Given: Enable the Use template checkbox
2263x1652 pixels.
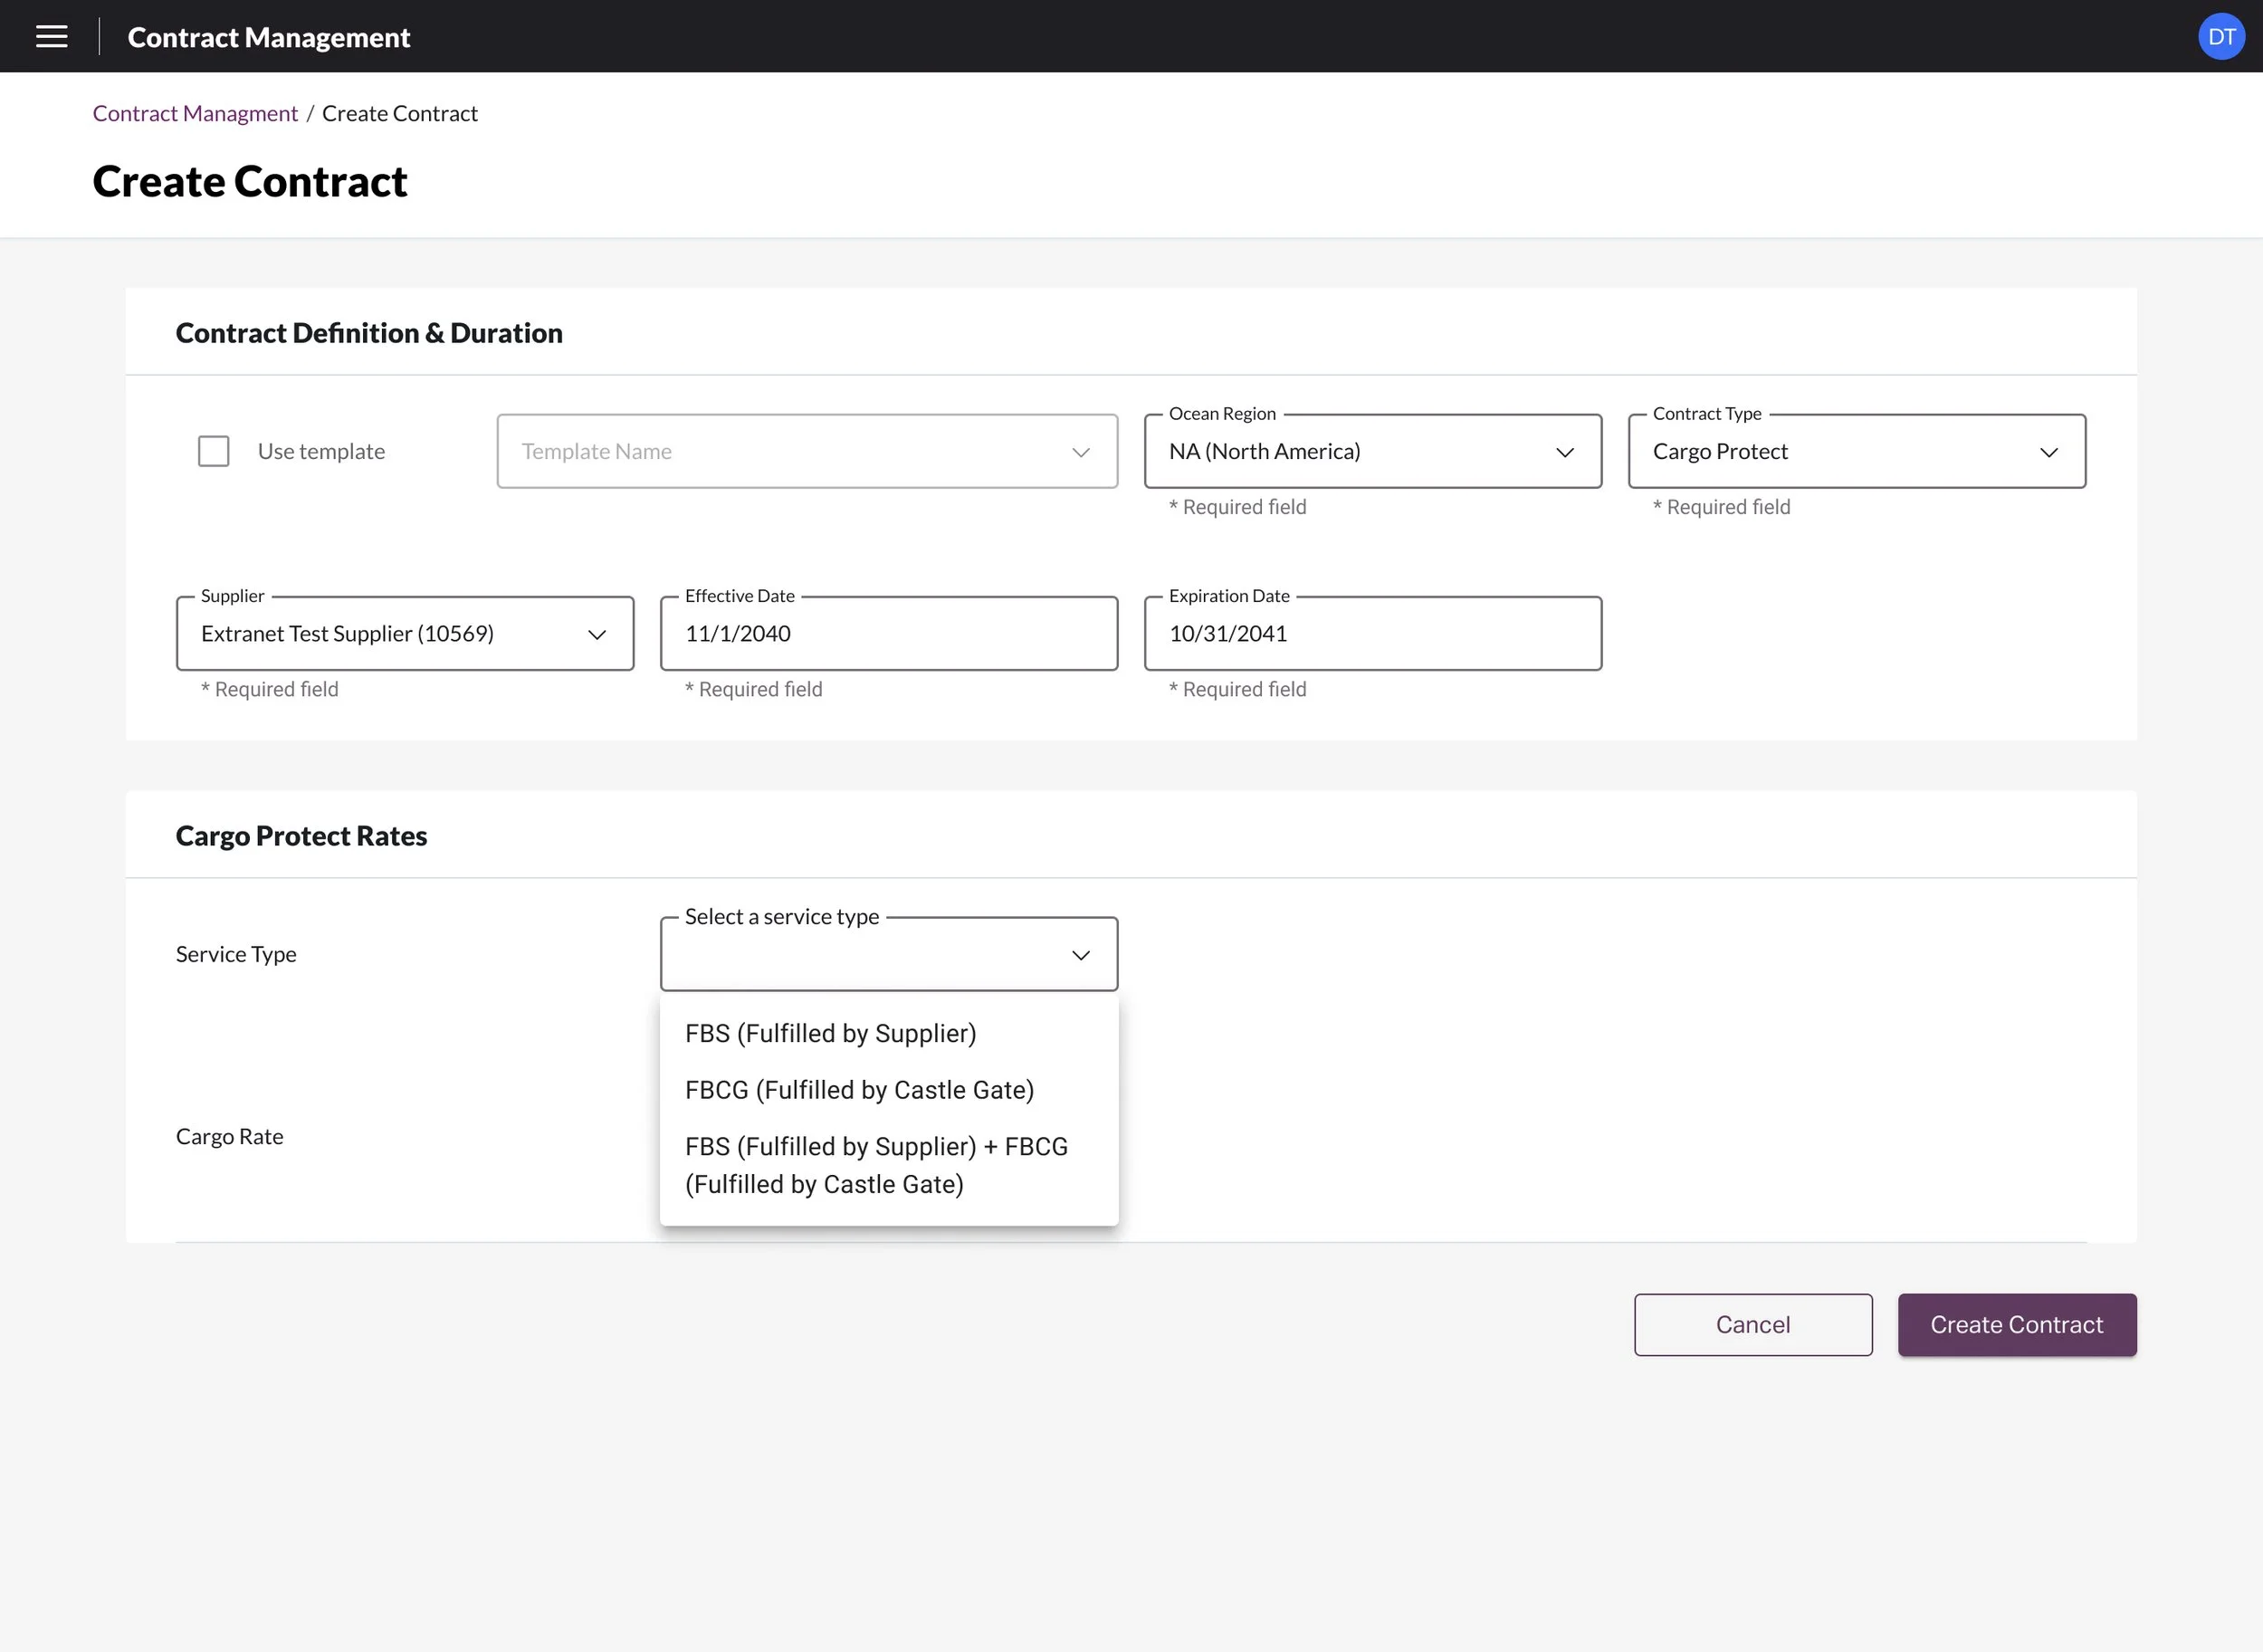Looking at the screenshot, I should [214, 451].
